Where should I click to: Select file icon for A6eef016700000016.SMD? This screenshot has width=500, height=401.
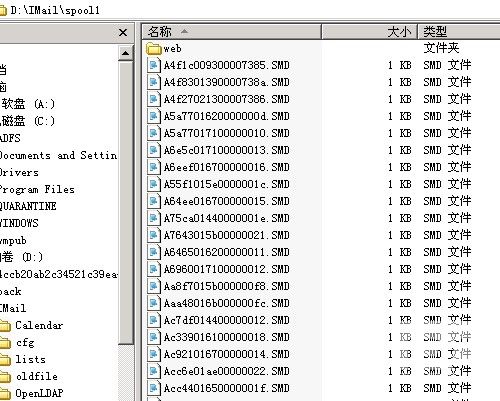coord(154,167)
